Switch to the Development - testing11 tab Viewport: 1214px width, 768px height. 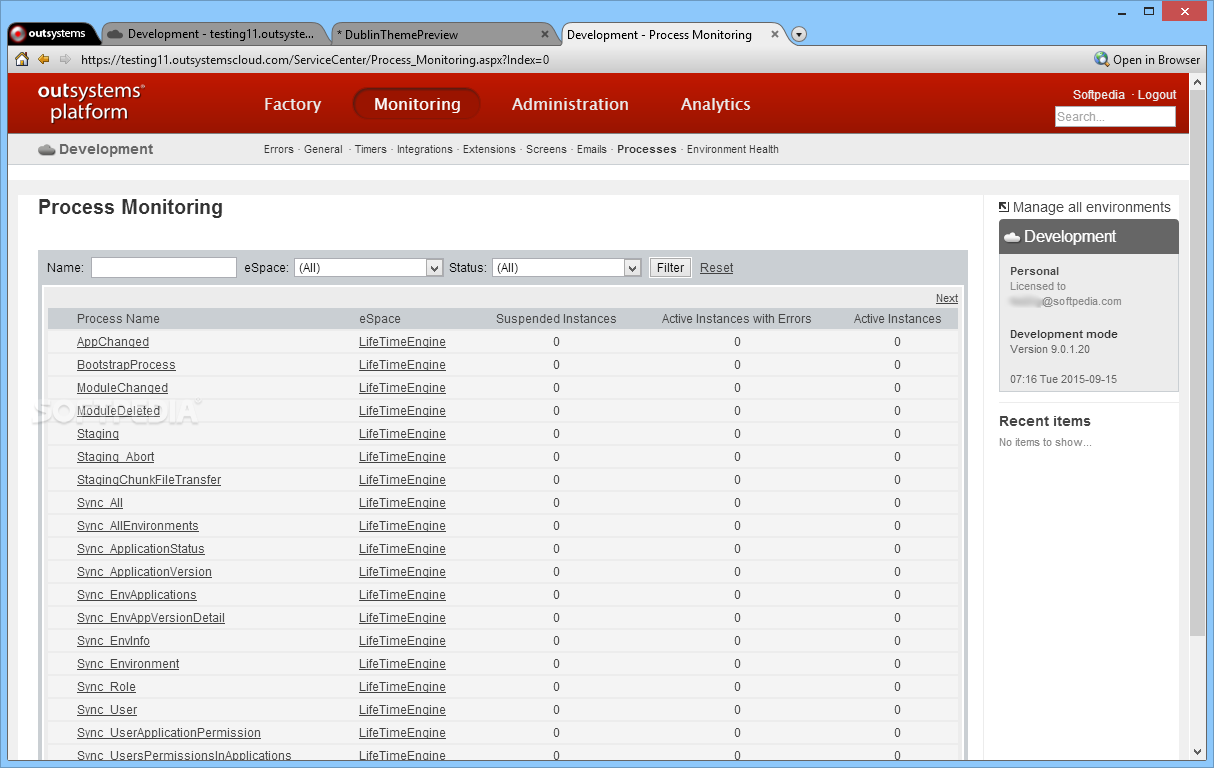[215, 34]
